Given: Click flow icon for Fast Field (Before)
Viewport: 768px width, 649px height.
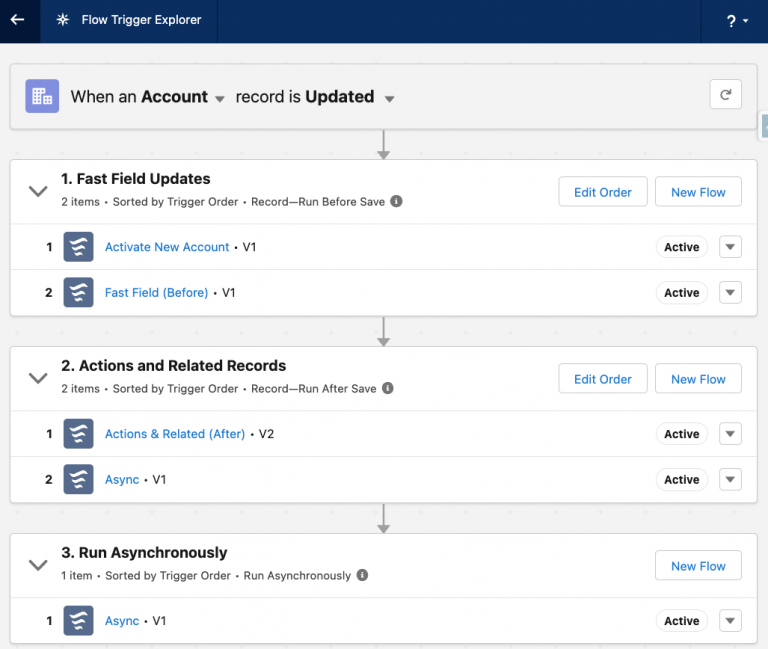Looking at the screenshot, I should point(78,292).
